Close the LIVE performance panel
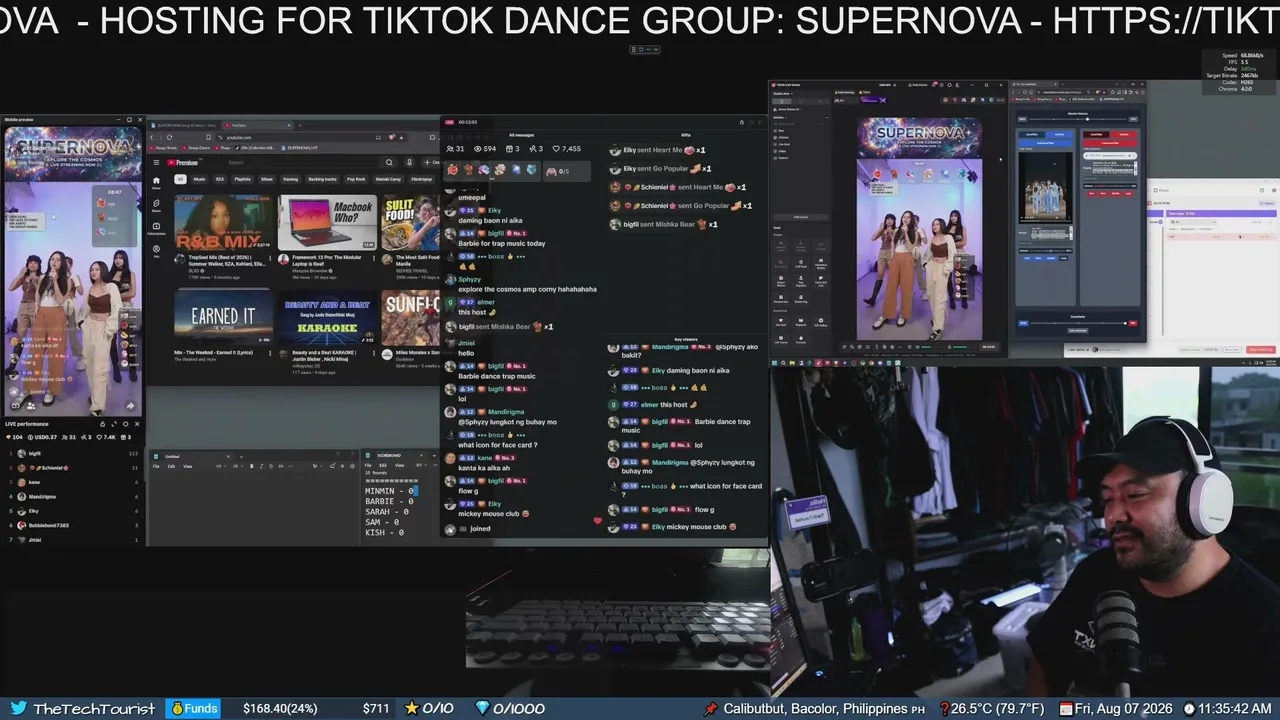1280x720 pixels. [x=137, y=424]
